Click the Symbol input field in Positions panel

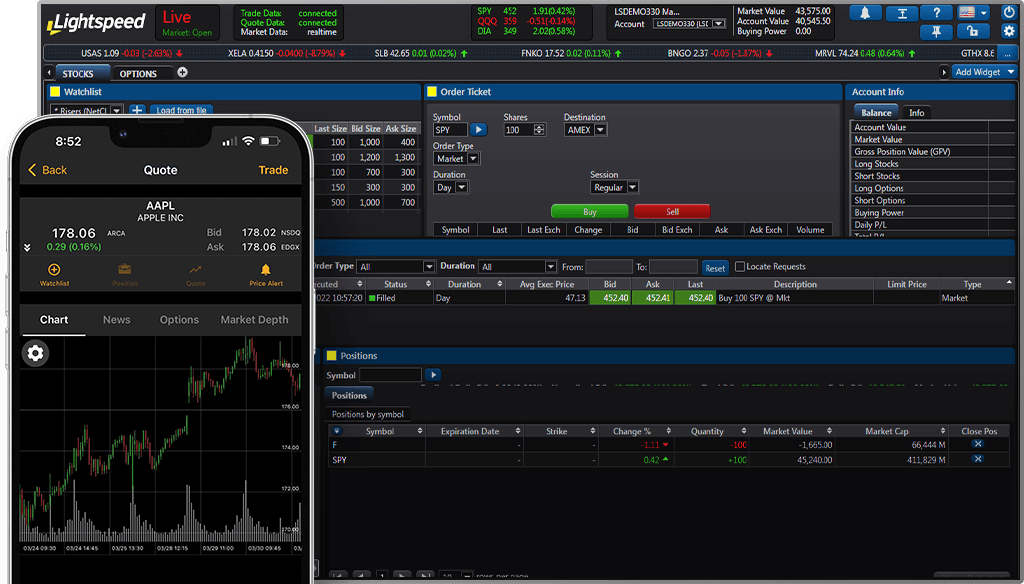point(391,374)
